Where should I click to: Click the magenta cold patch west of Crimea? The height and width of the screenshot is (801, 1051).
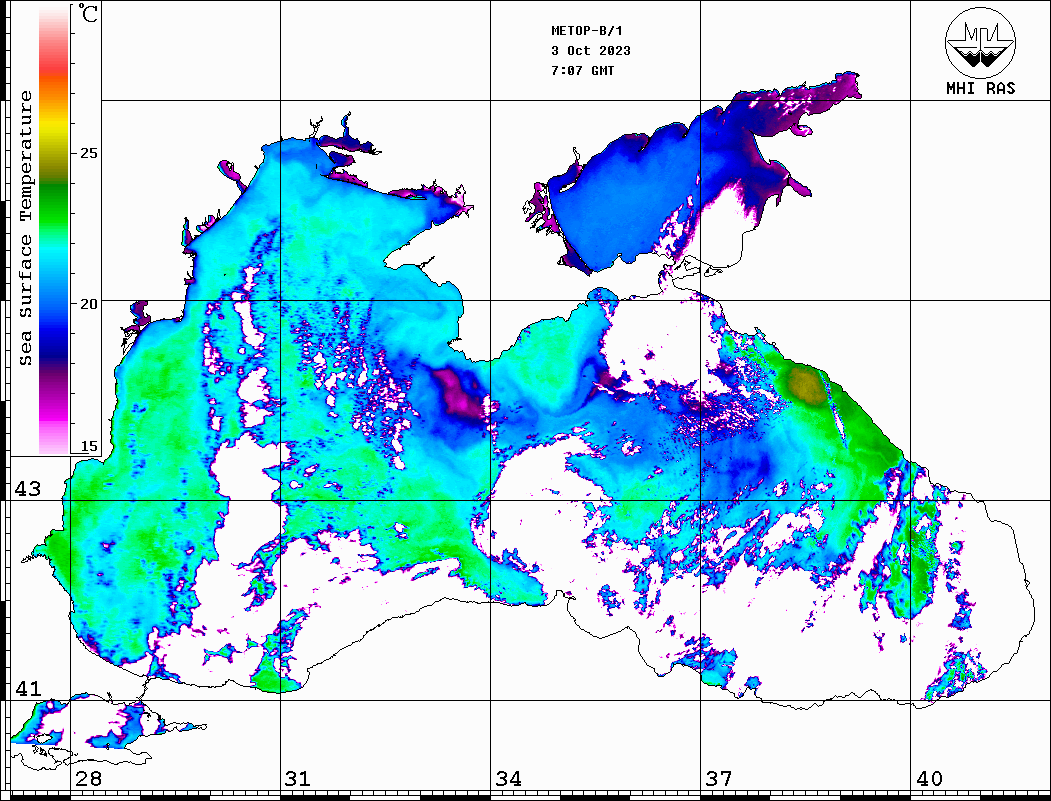click(458, 392)
